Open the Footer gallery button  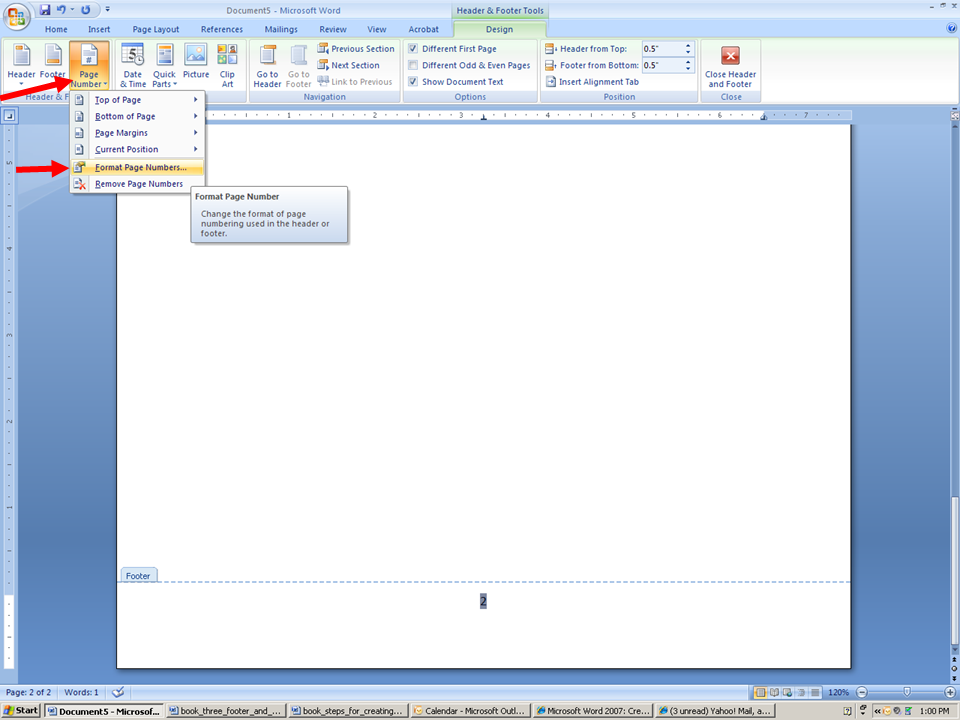pos(53,65)
